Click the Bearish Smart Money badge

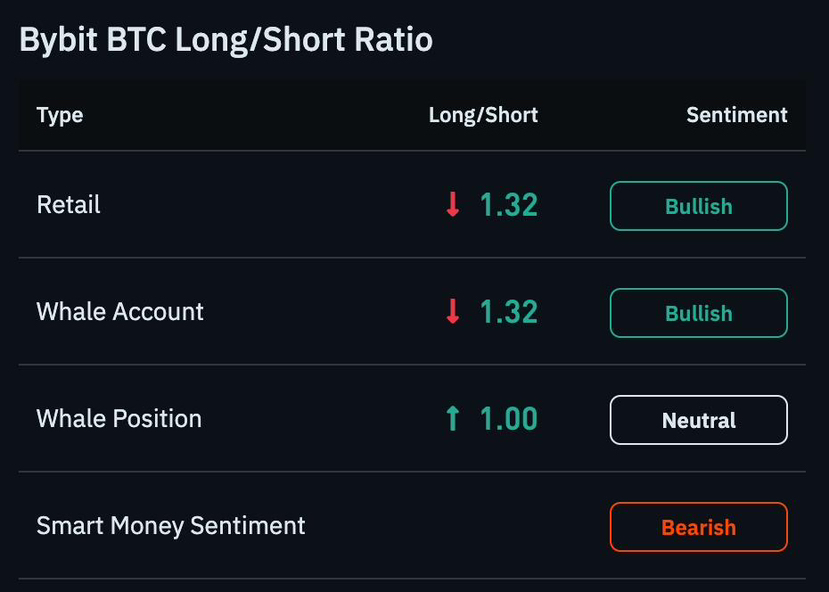(x=698, y=527)
